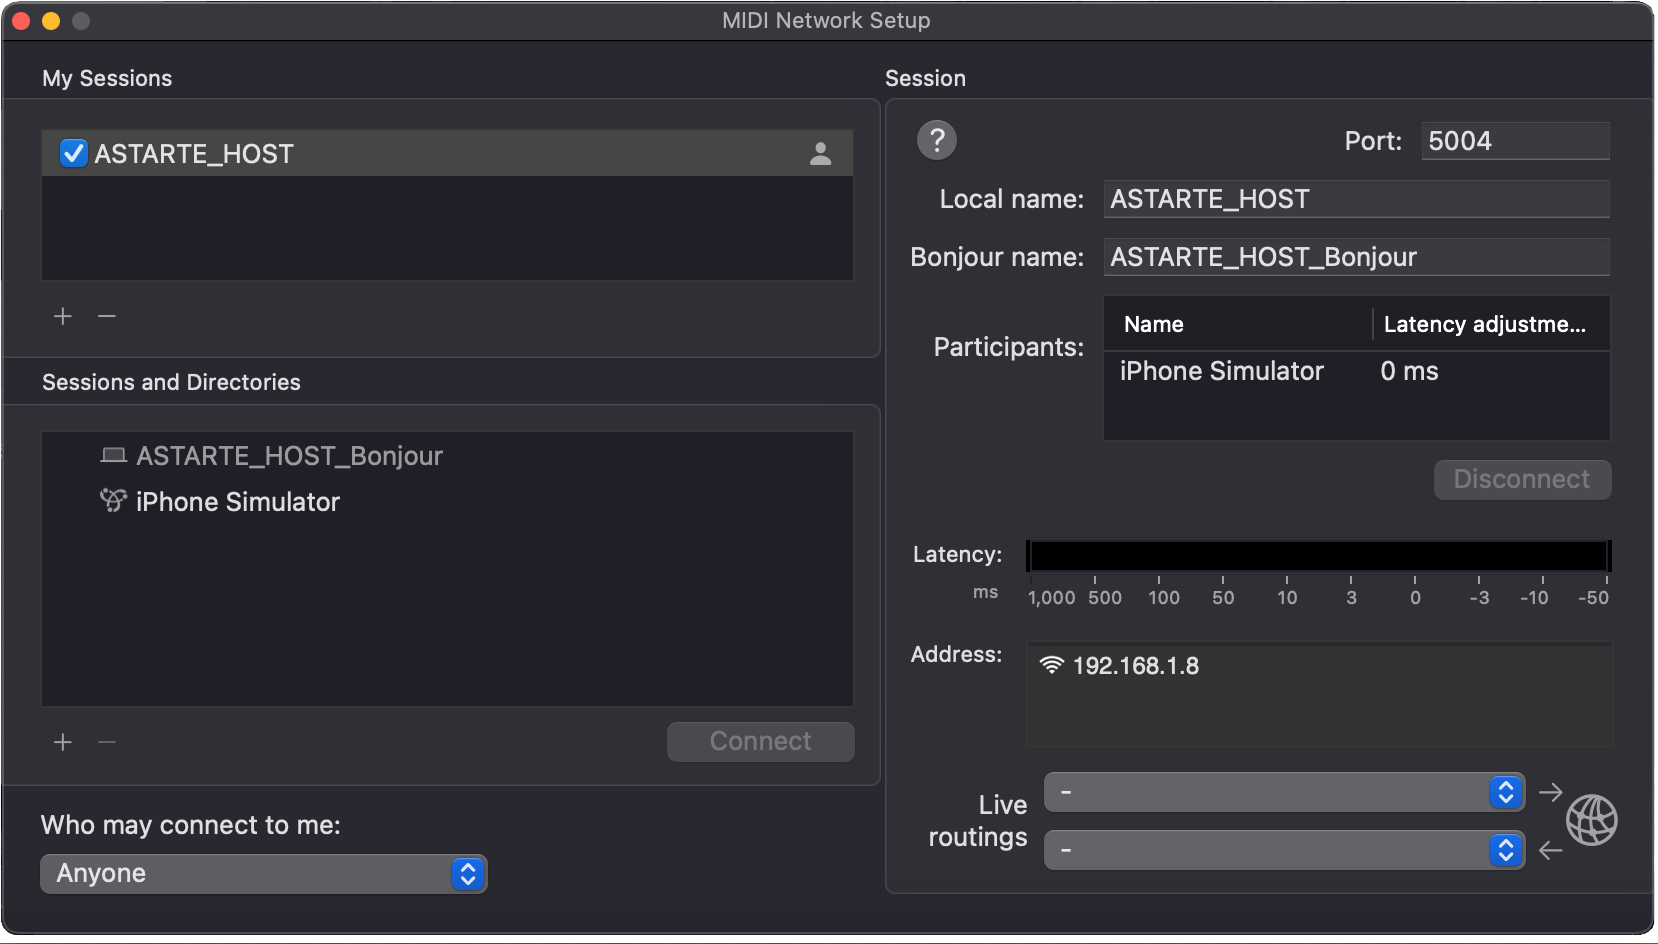Uncheck the ASTARTE_HOST session checkbox

73,153
